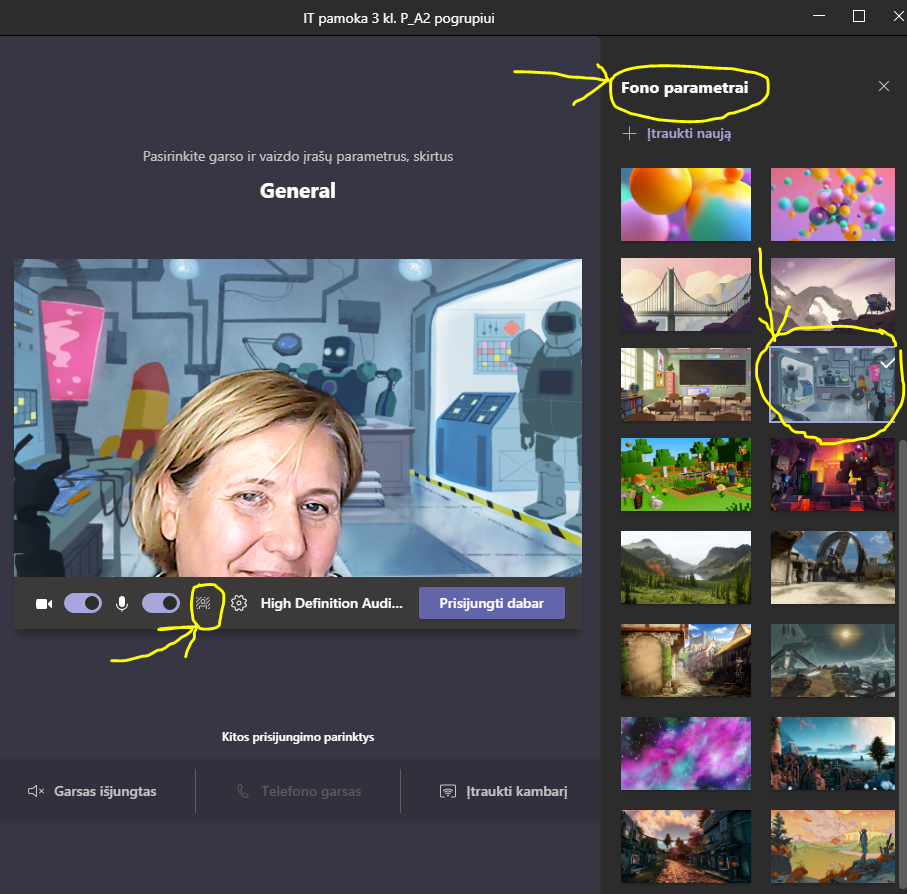Maximize the meeting window

859,16
